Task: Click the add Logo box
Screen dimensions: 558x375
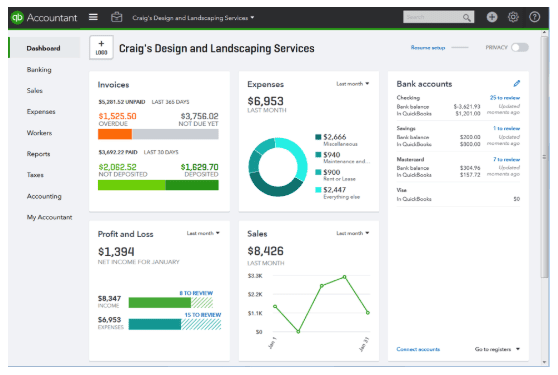Action: (101, 47)
